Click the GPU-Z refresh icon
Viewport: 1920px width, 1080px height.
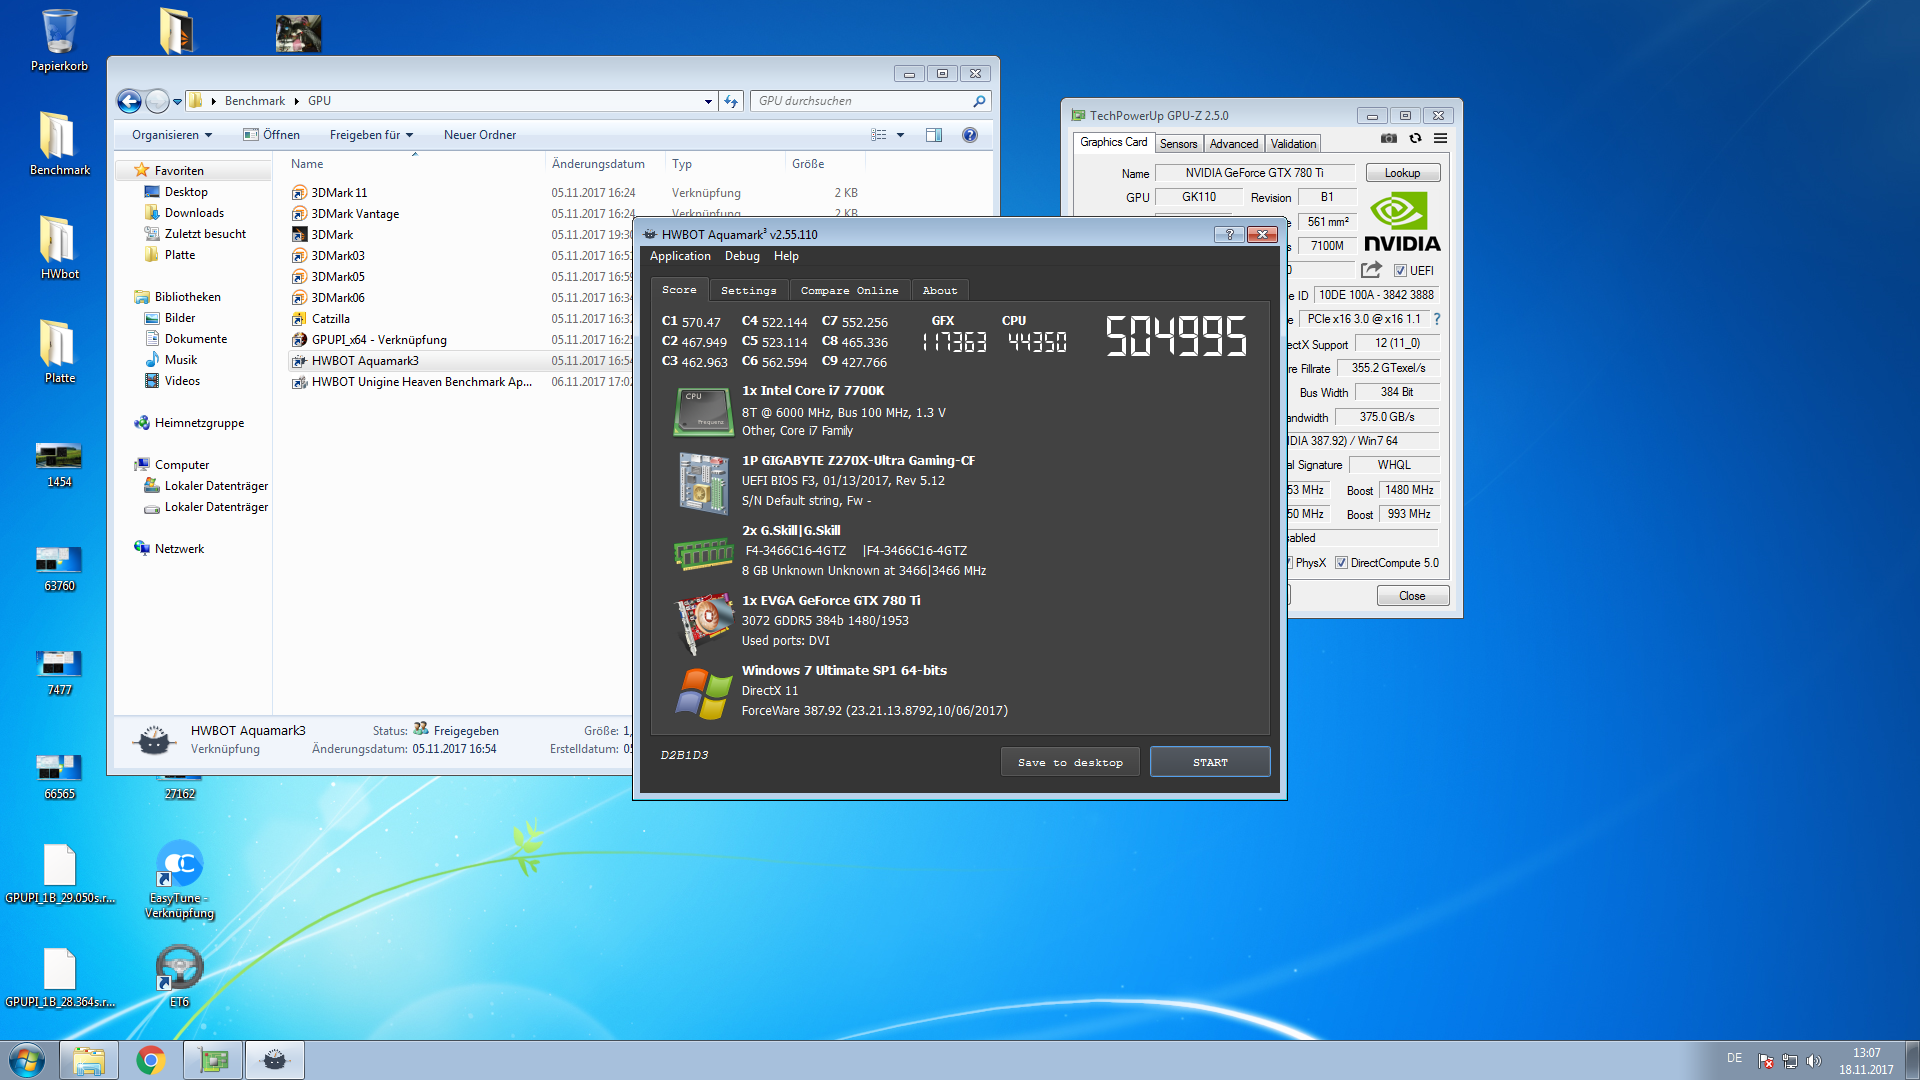[1415, 138]
